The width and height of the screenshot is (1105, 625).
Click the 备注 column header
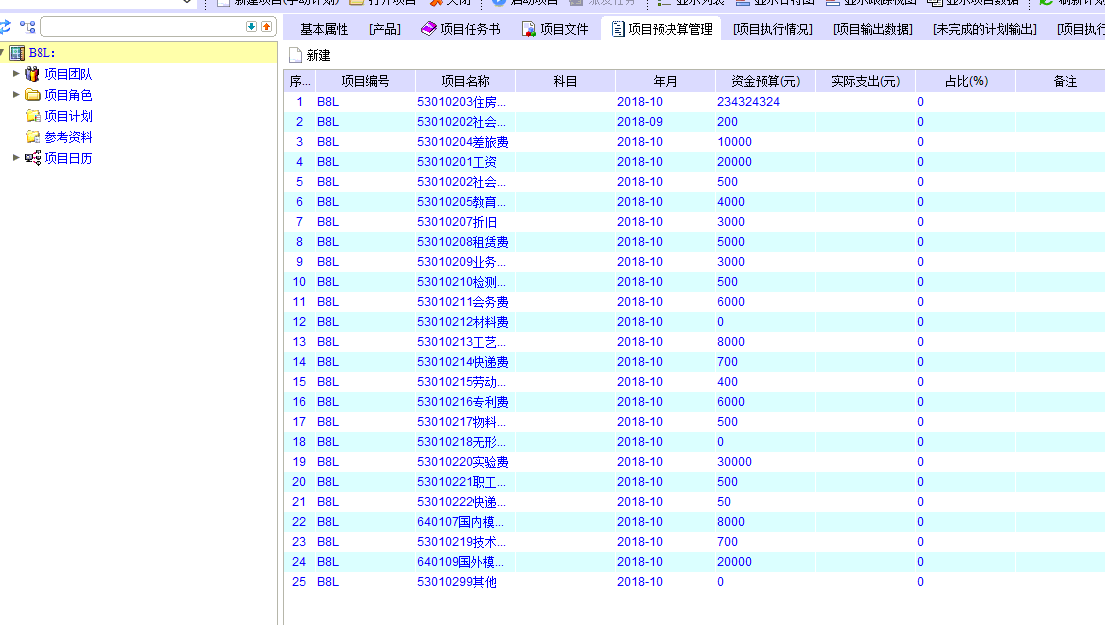point(1065,82)
